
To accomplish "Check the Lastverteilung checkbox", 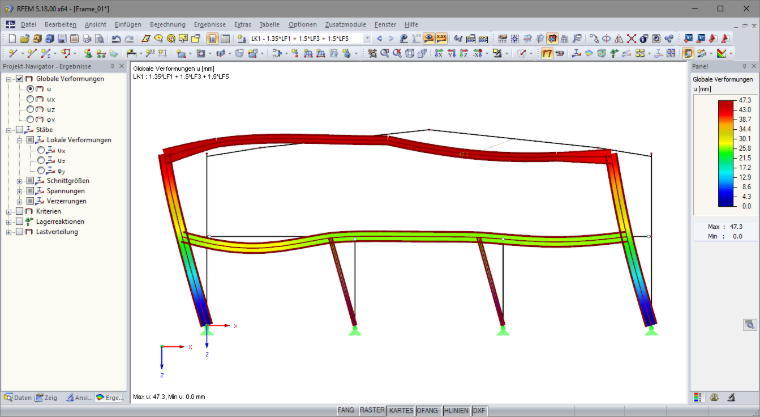I will 19,232.
